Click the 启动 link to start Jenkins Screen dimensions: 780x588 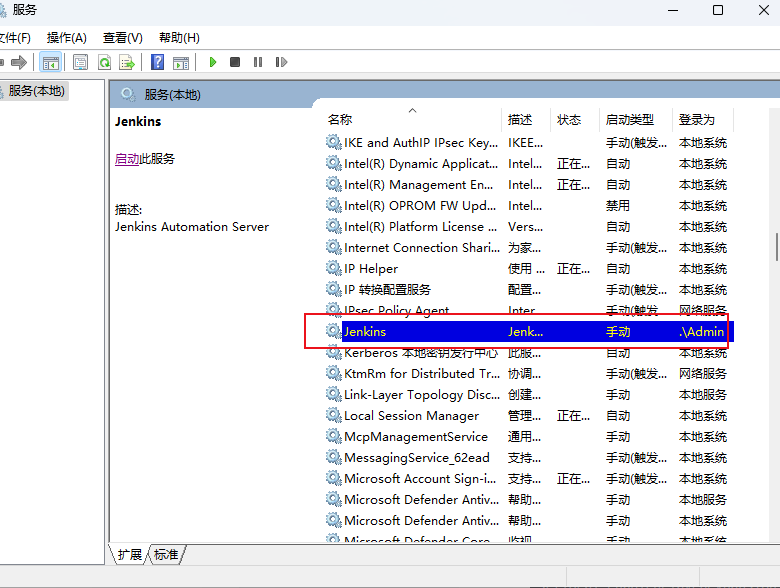(x=127, y=159)
